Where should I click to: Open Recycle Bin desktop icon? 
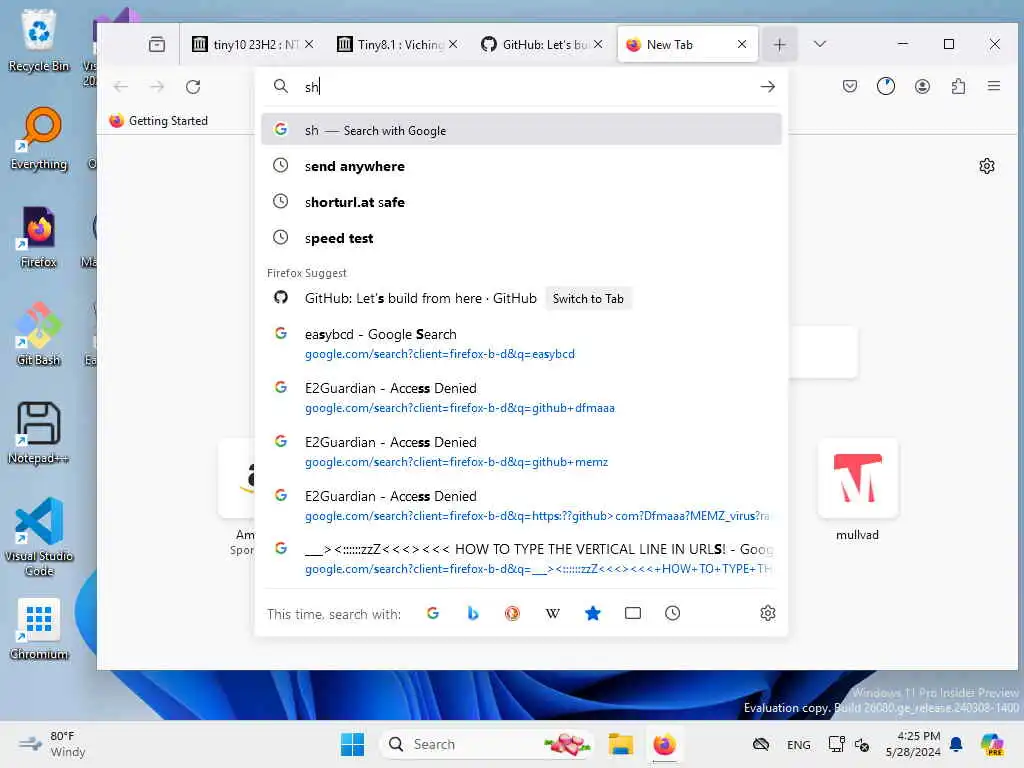point(39,40)
